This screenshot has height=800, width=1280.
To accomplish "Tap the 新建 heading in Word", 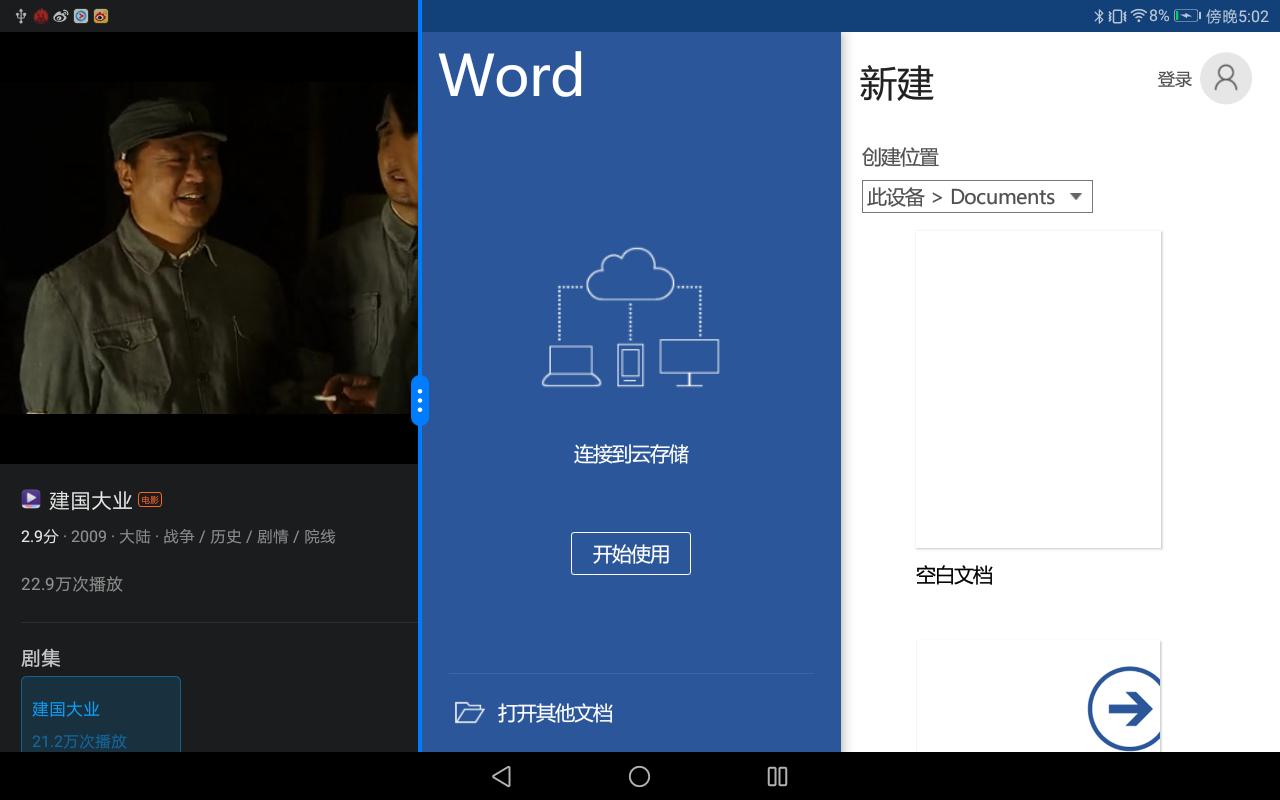I will (x=897, y=84).
